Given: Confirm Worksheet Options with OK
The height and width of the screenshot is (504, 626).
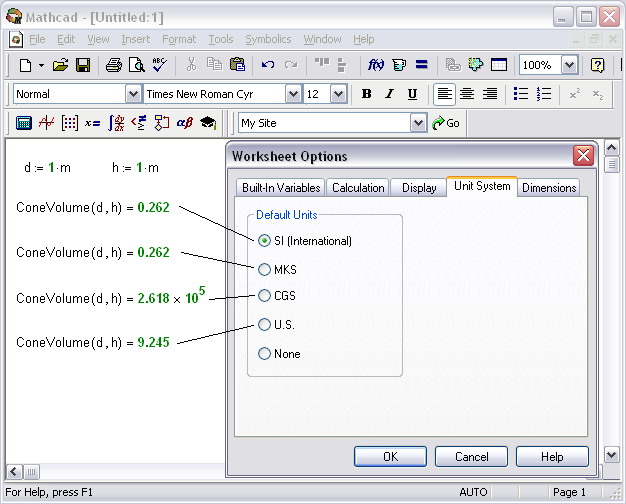Looking at the screenshot, I should pyautogui.click(x=390, y=456).
